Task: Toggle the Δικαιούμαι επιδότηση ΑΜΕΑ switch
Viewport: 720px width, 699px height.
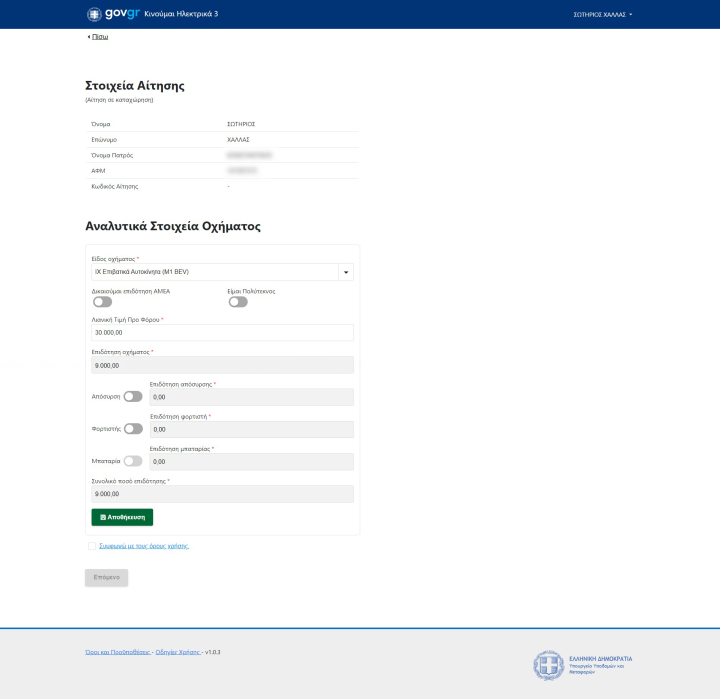Action: point(102,301)
